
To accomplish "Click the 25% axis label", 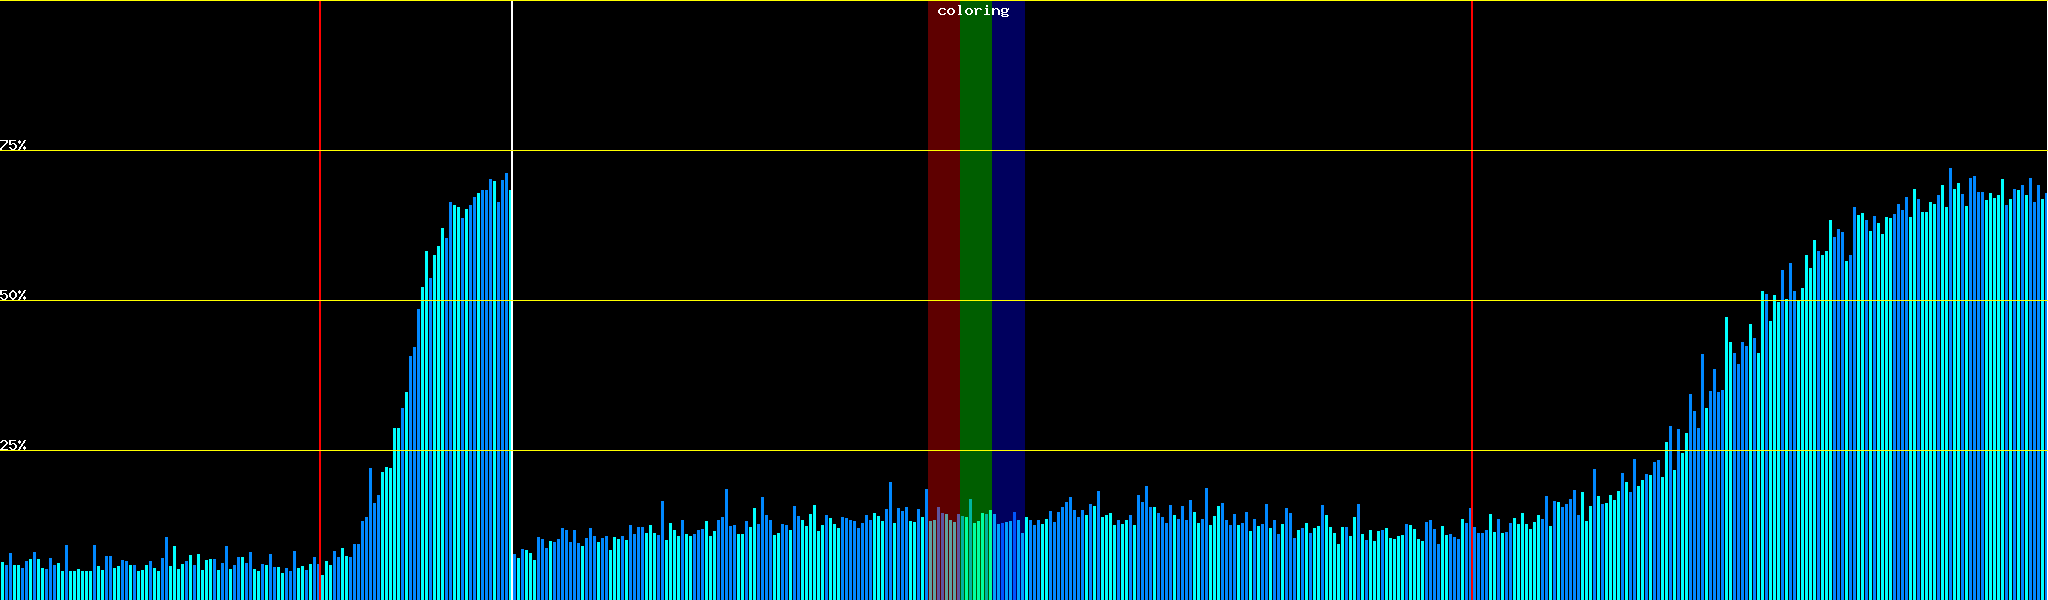I will tap(13, 445).
